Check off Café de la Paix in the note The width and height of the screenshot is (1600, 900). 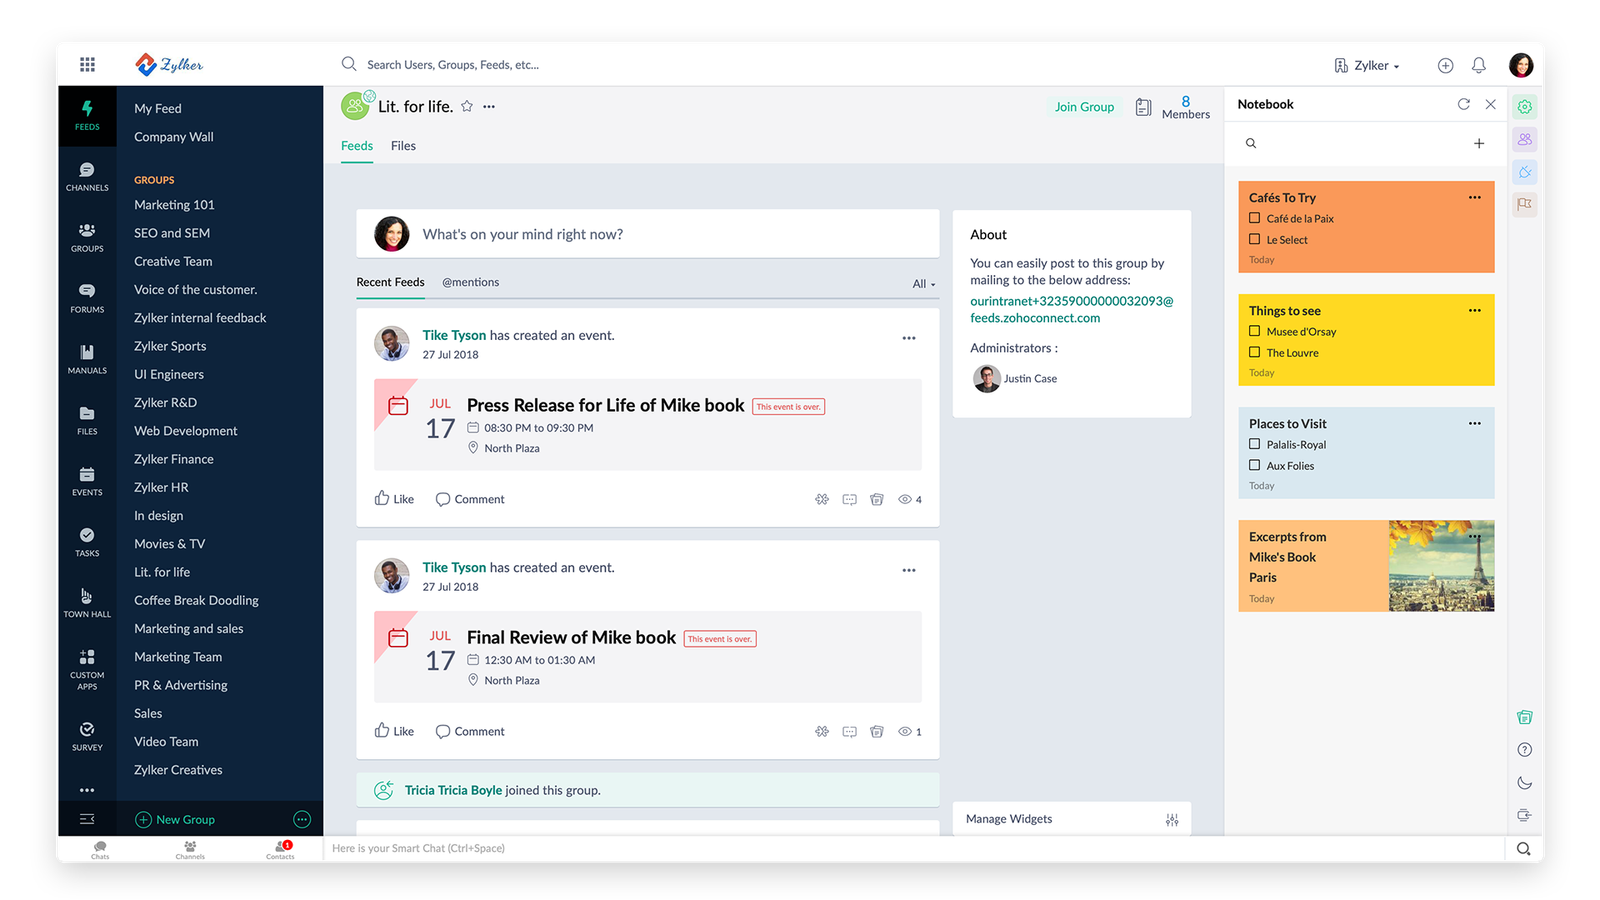click(x=1255, y=218)
